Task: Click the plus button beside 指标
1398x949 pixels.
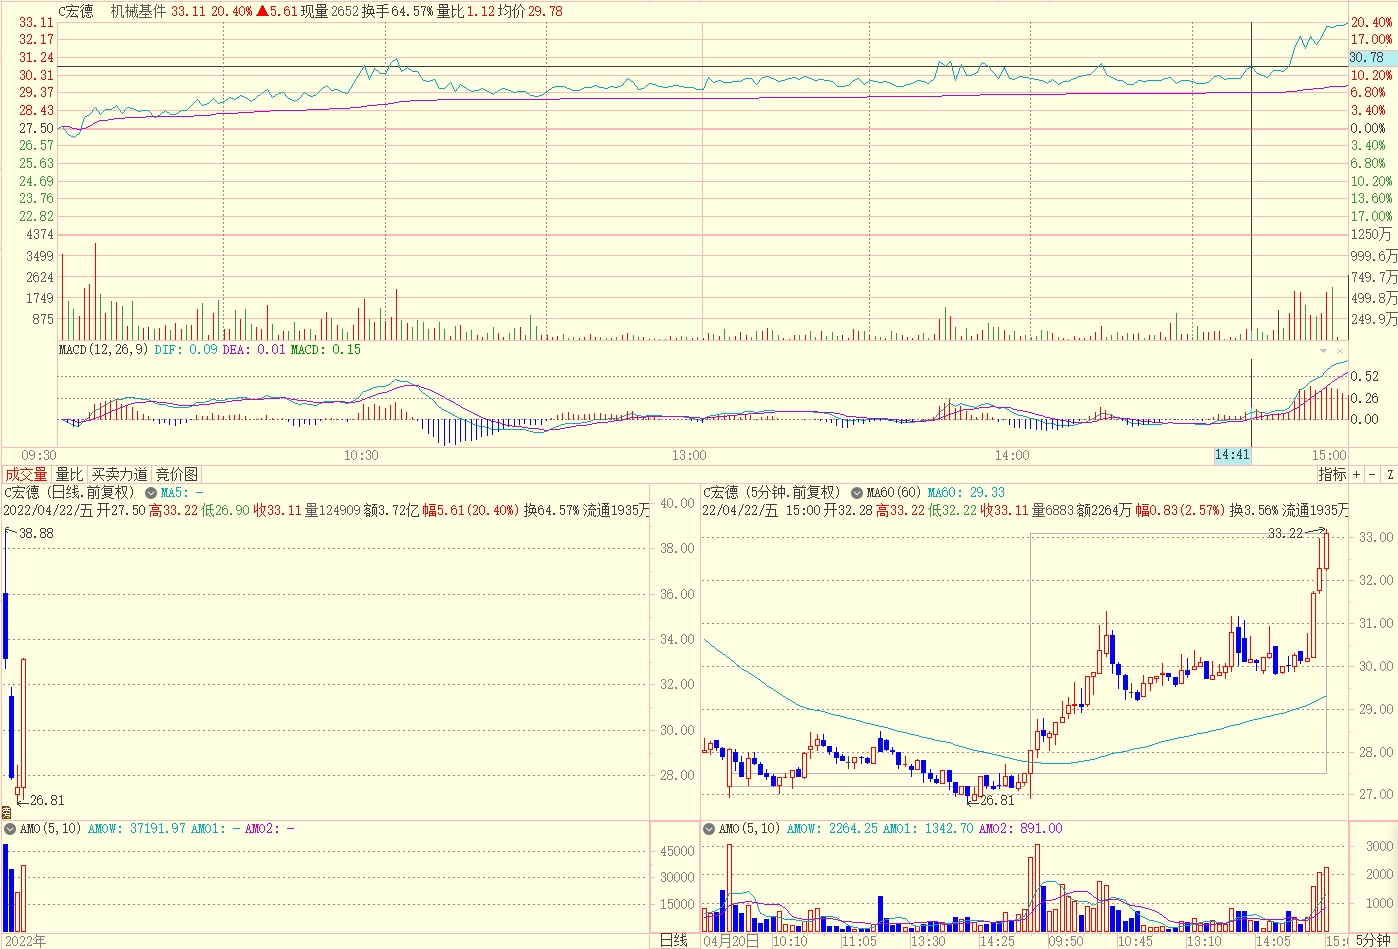Action: coord(1357,474)
